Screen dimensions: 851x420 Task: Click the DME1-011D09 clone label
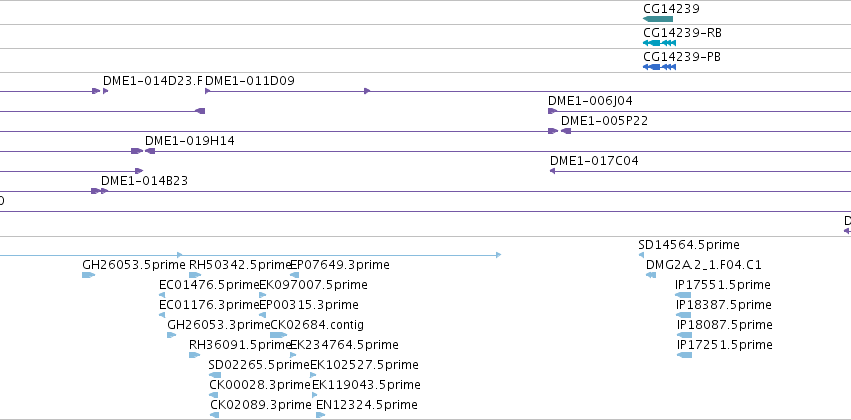[250, 81]
